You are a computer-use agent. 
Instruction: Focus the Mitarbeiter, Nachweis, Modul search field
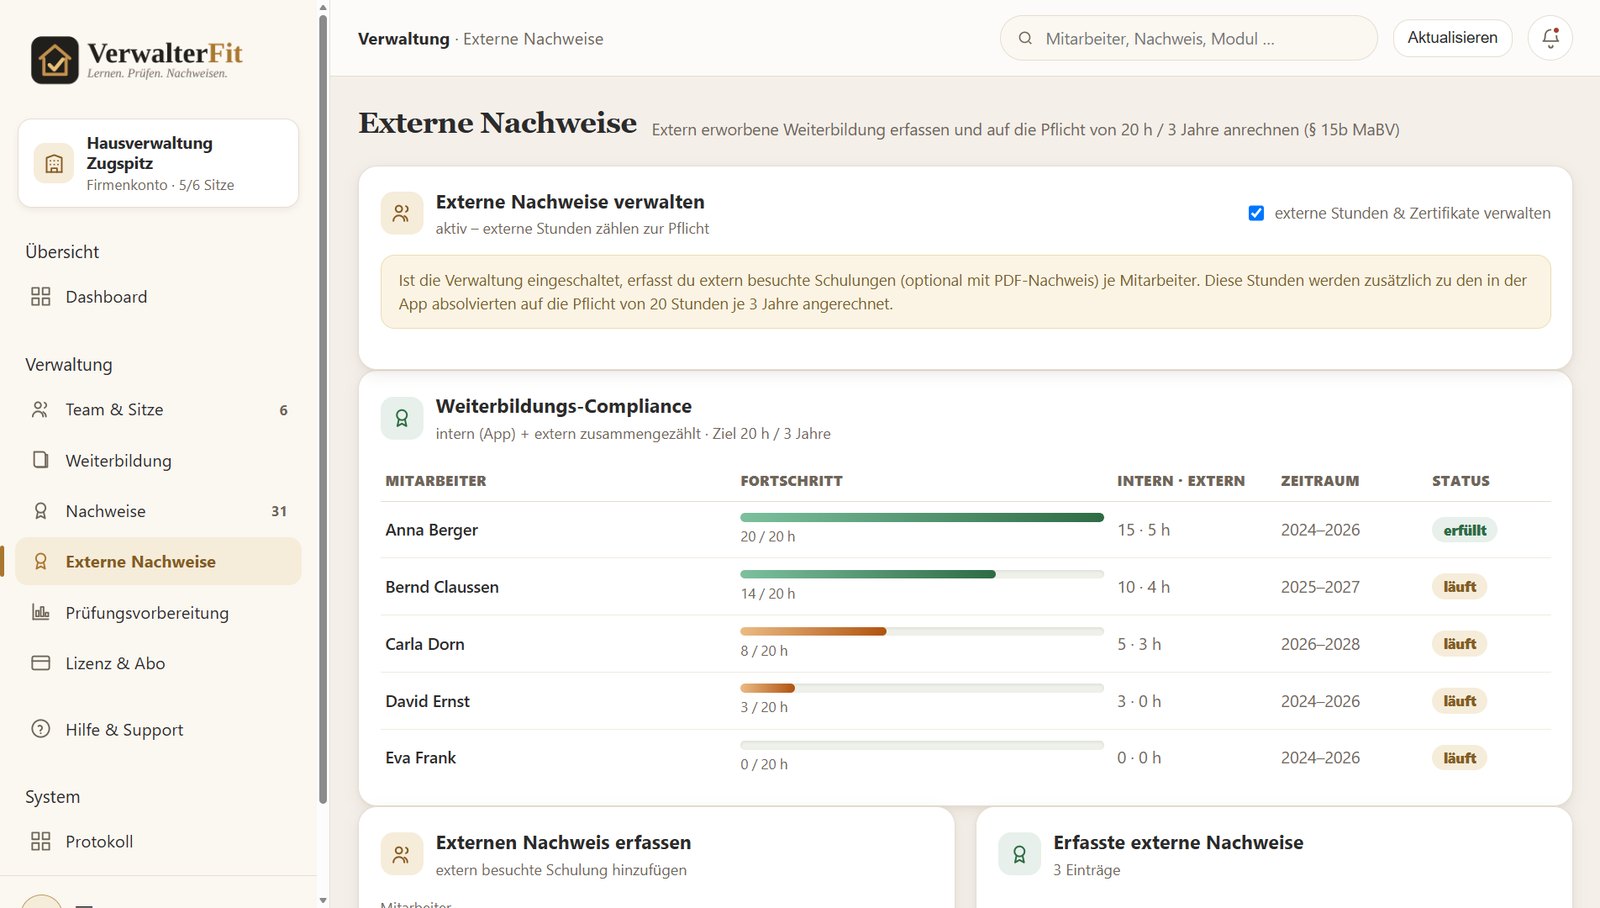click(1189, 39)
